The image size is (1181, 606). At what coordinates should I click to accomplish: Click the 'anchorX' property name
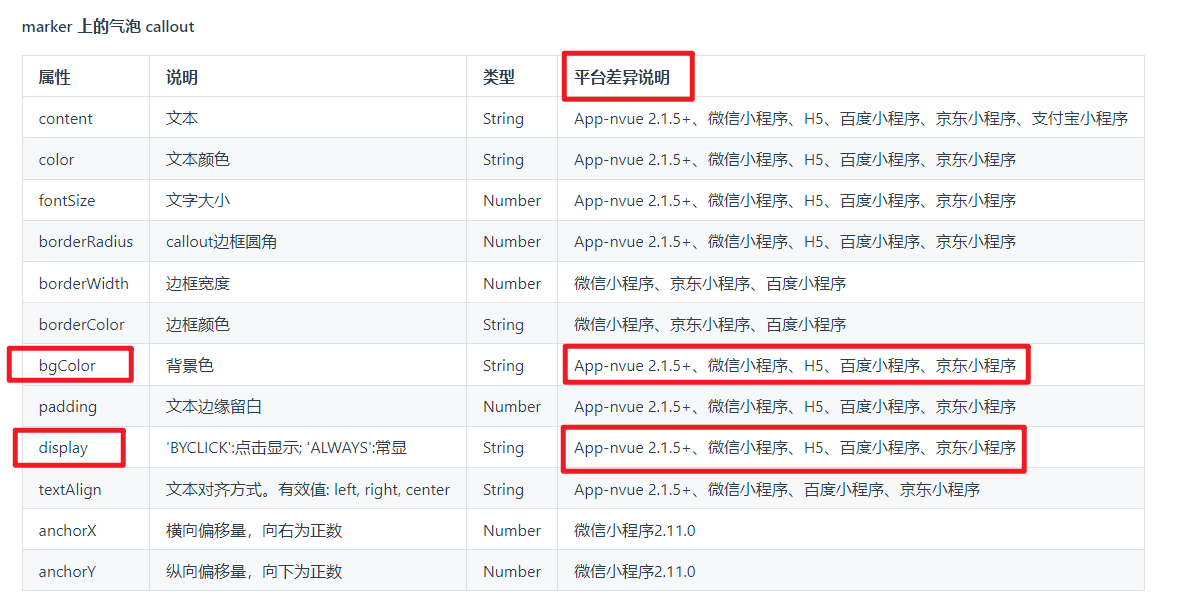point(67,530)
